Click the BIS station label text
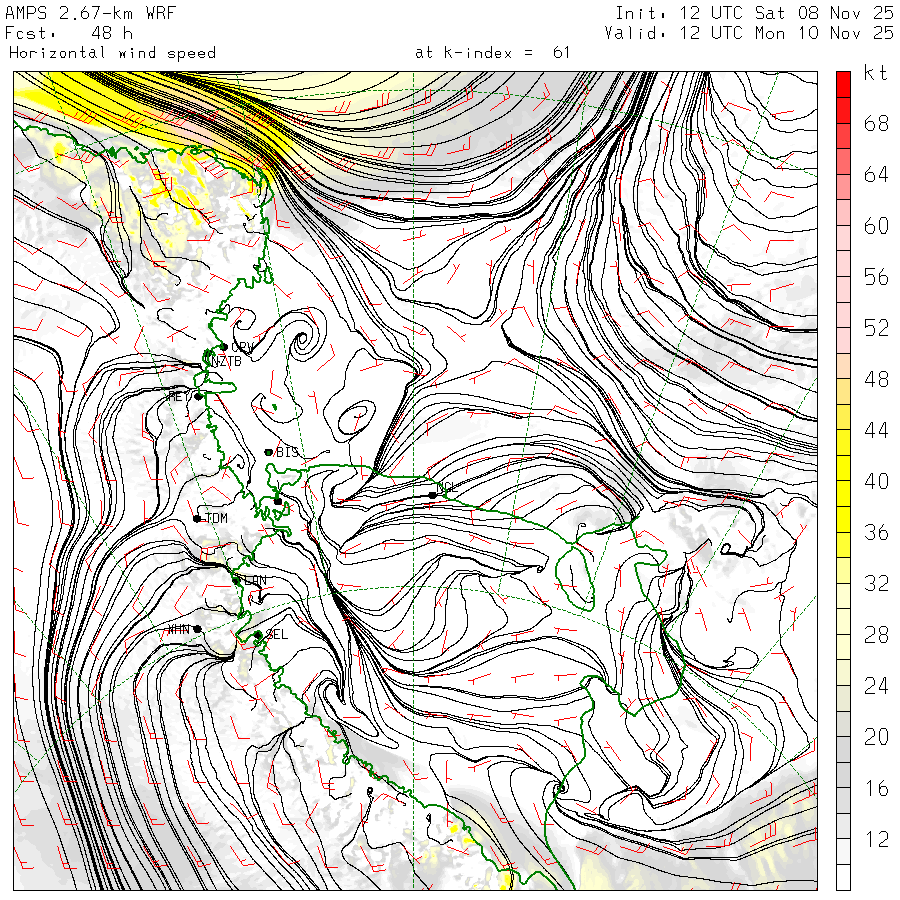 (x=288, y=452)
